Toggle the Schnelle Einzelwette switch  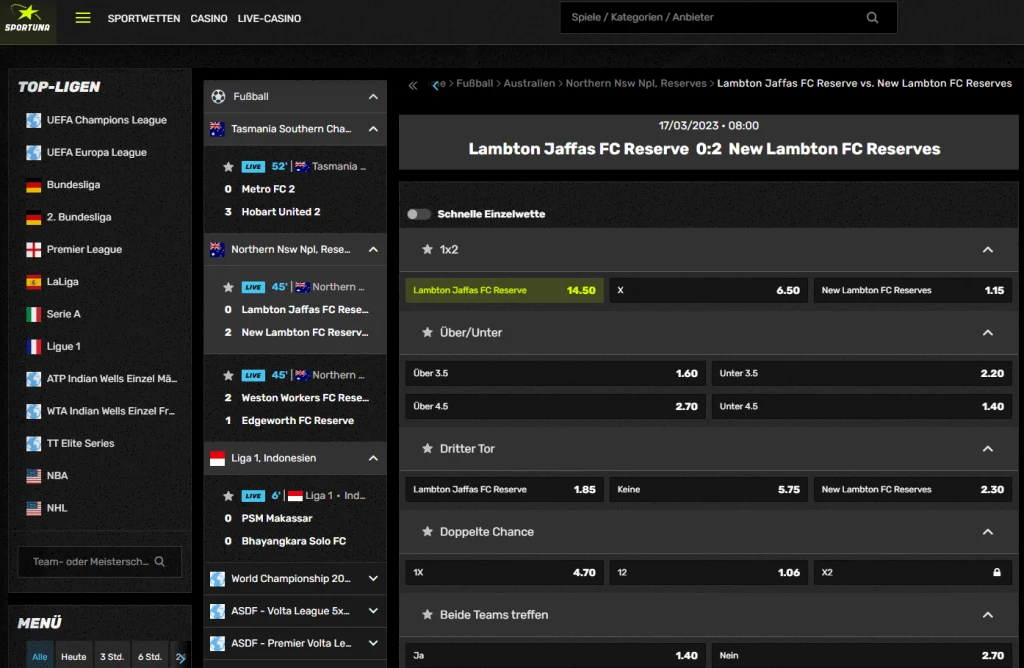[x=418, y=214]
